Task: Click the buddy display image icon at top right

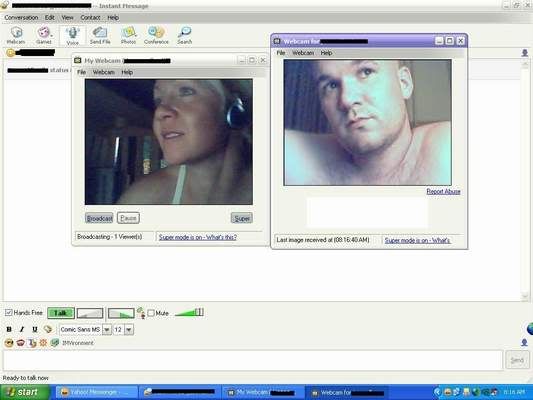Action: [x=525, y=53]
